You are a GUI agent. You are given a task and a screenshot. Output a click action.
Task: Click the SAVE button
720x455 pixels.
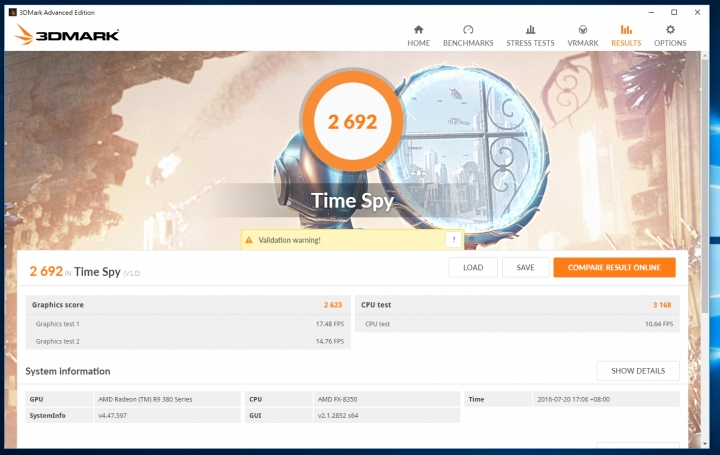[x=525, y=268]
